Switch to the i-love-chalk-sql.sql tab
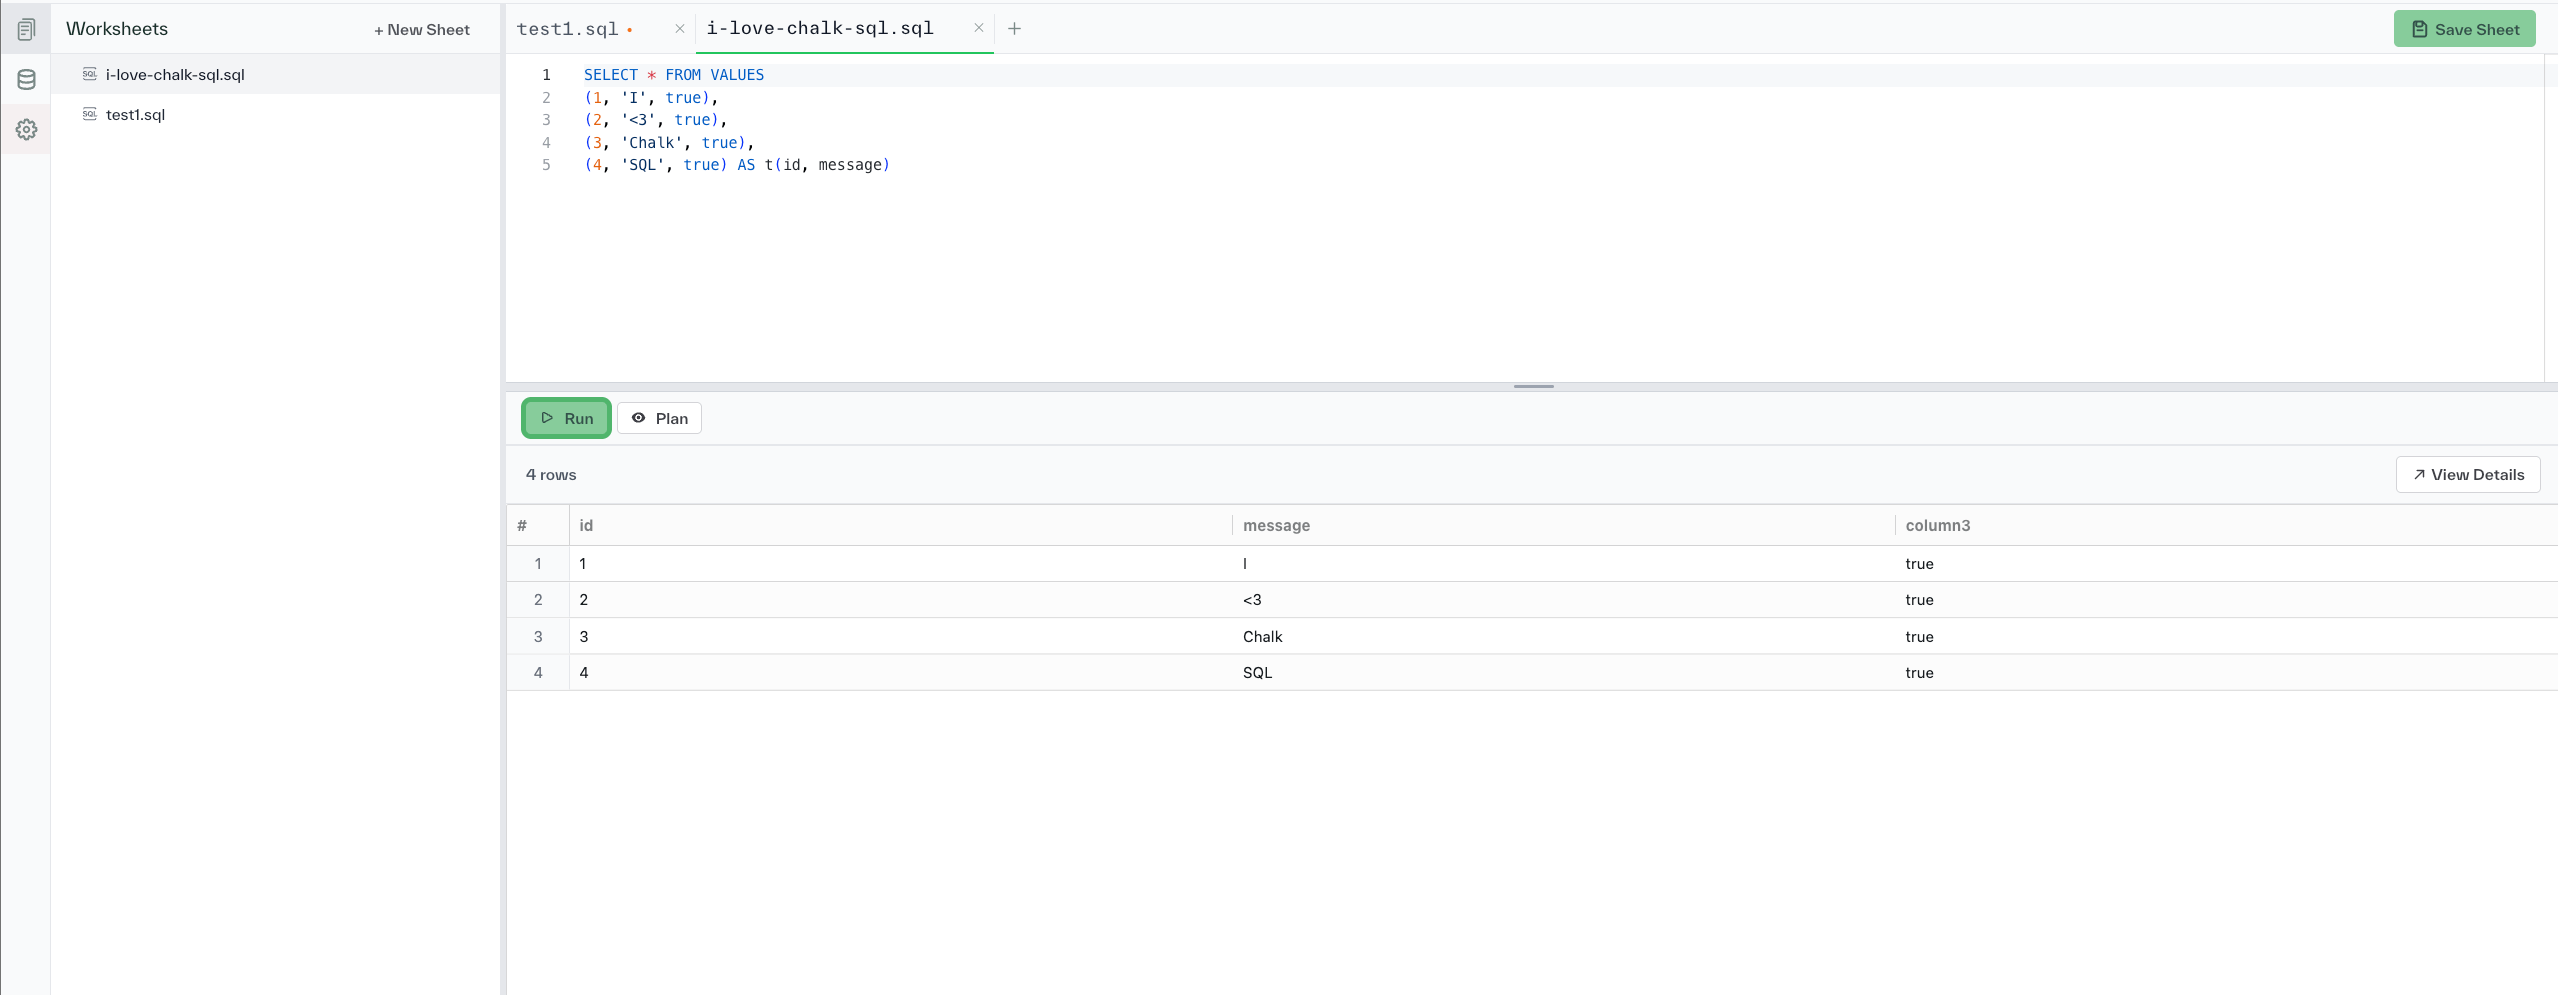Screen dimensions: 2558x995 820,28
